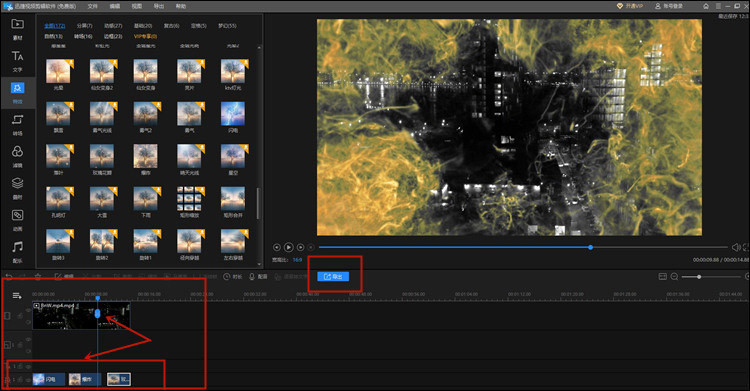Click the effects library vertical scrollbar
This screenshot has height=391, width=750.
259,203
